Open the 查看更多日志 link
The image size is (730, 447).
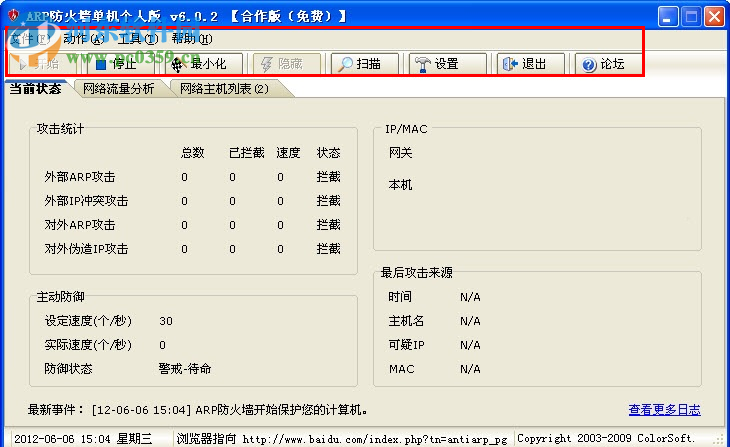(664, 410)
